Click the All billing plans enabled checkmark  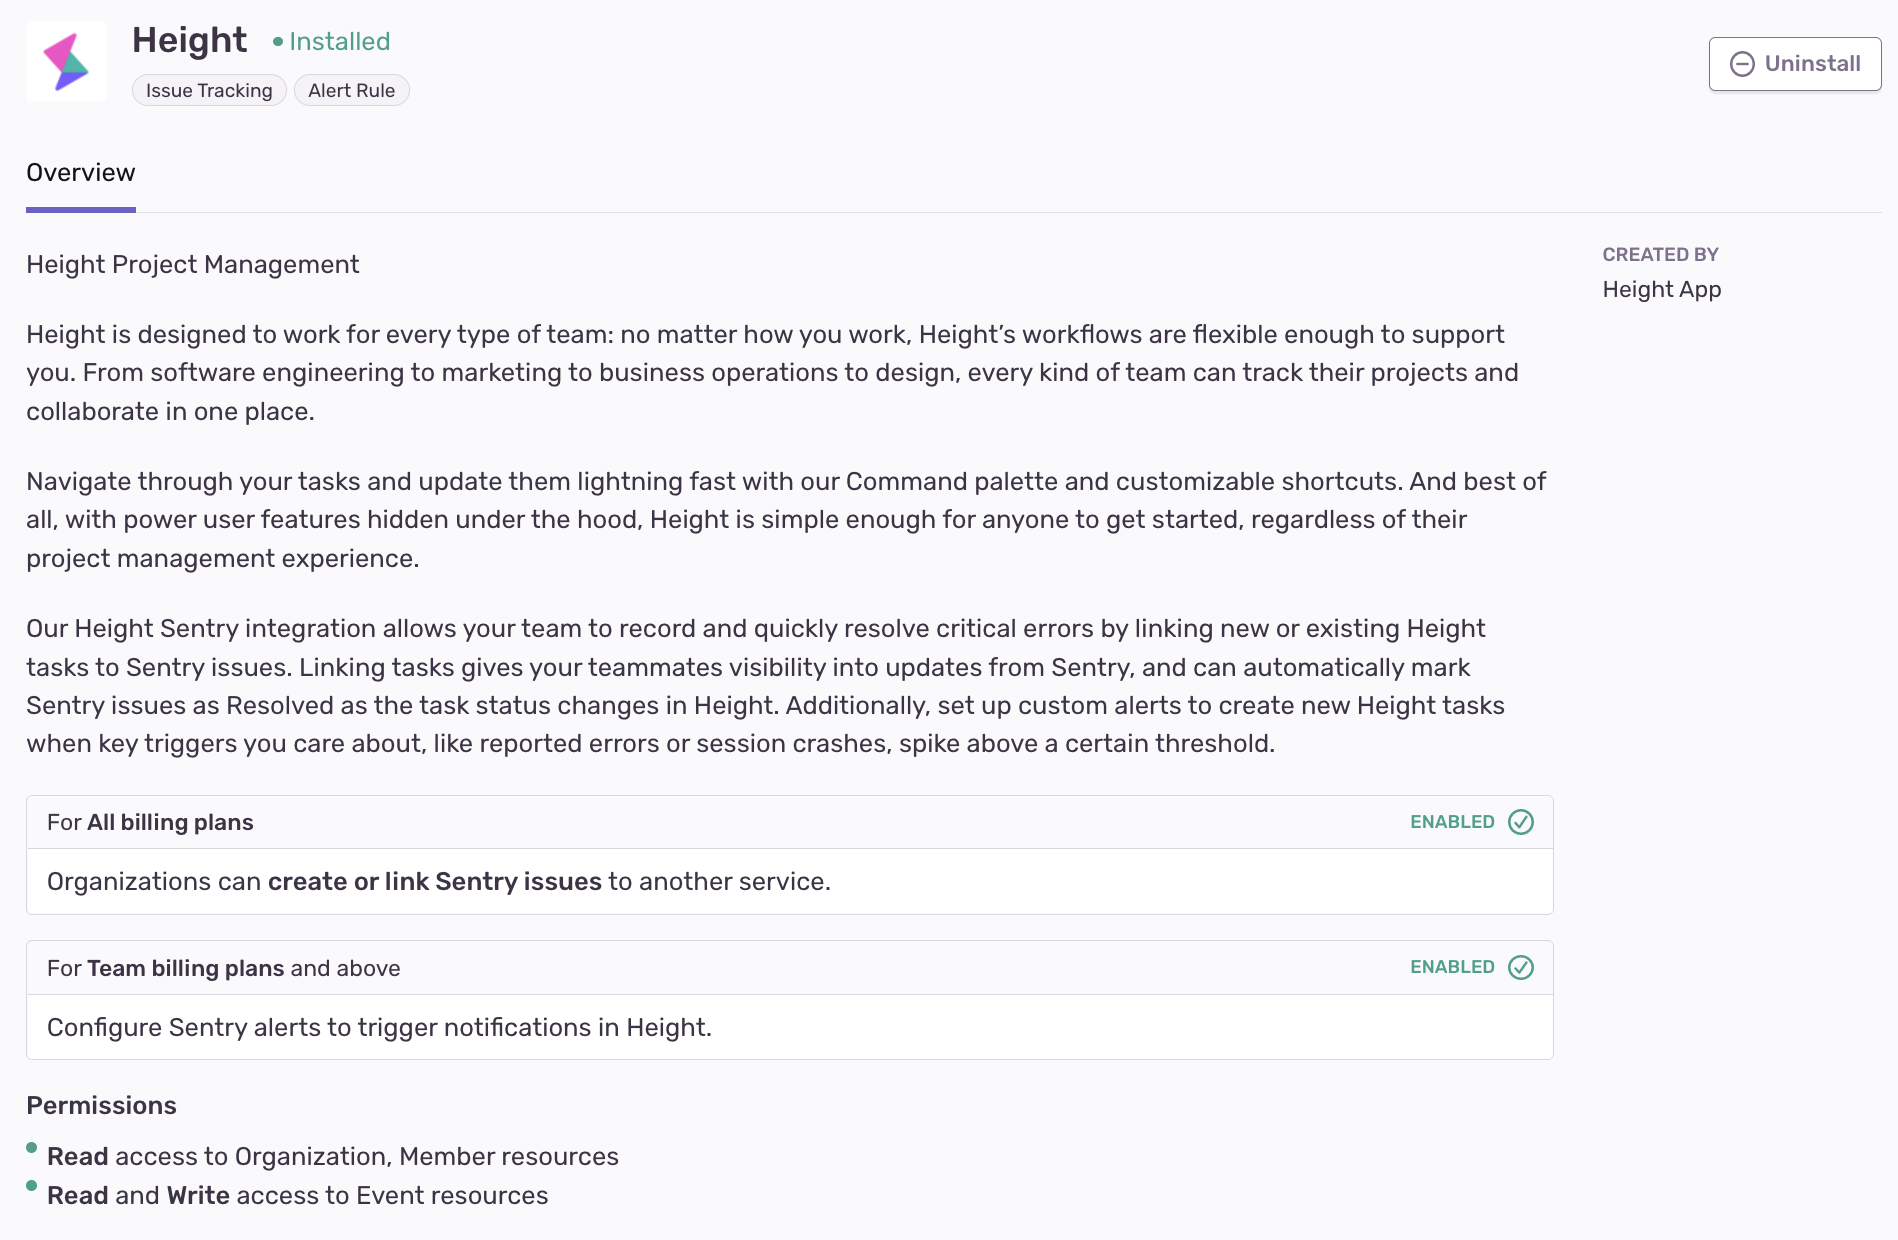click(x=1520, y=822)
